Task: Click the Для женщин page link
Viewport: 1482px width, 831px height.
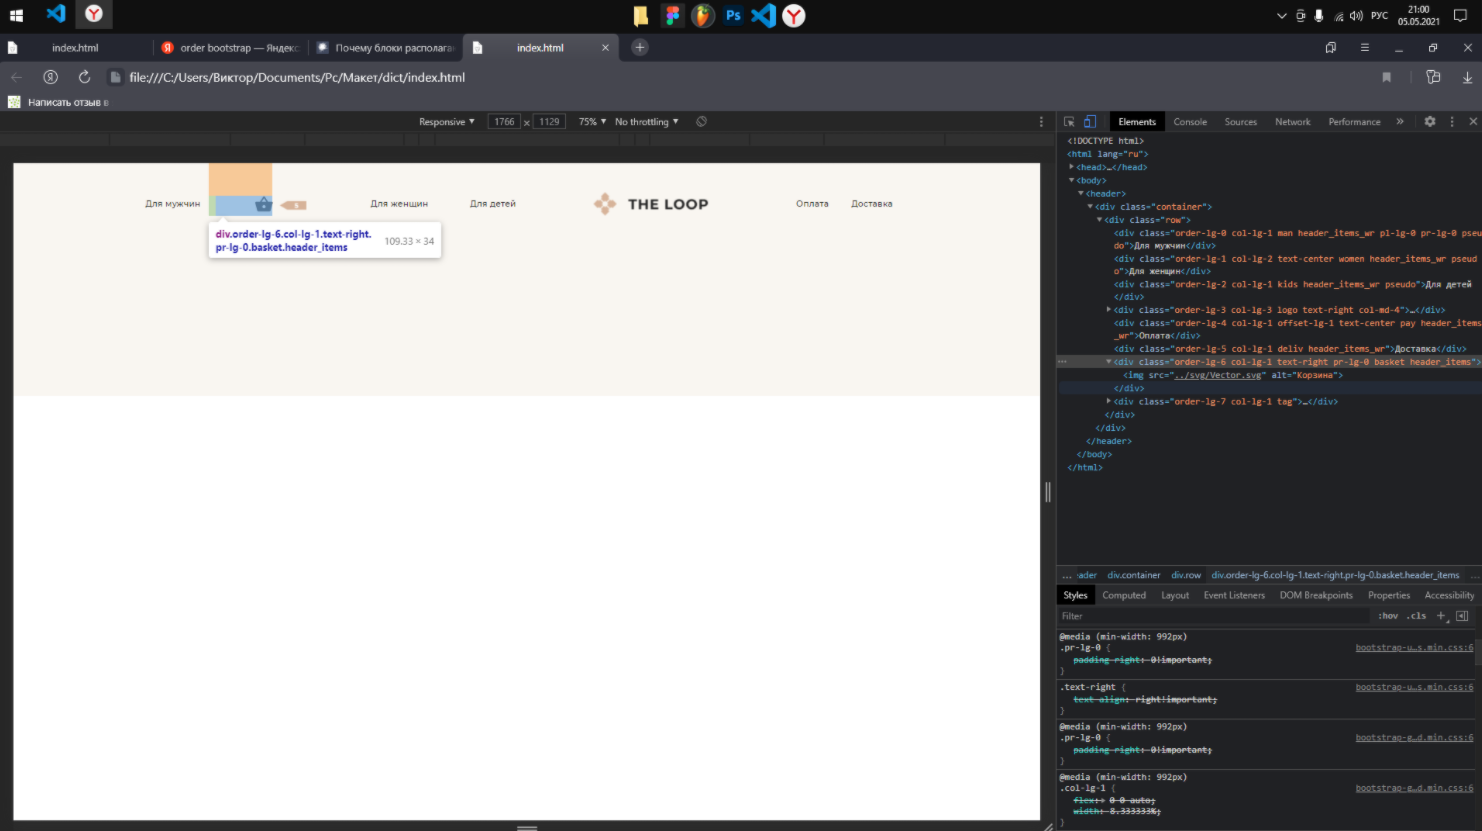Action: pos(399,204)
